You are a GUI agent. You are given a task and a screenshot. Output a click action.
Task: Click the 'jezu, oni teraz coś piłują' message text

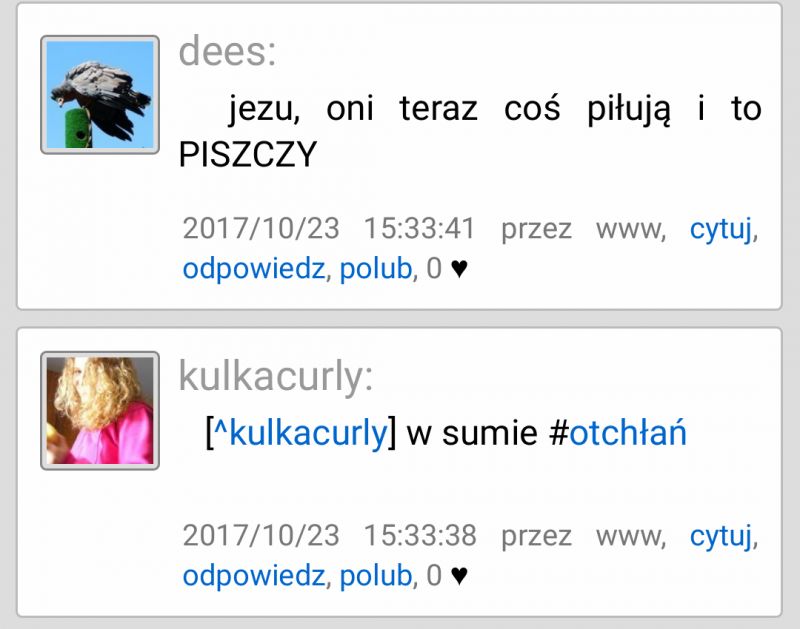tap(449, 109)
